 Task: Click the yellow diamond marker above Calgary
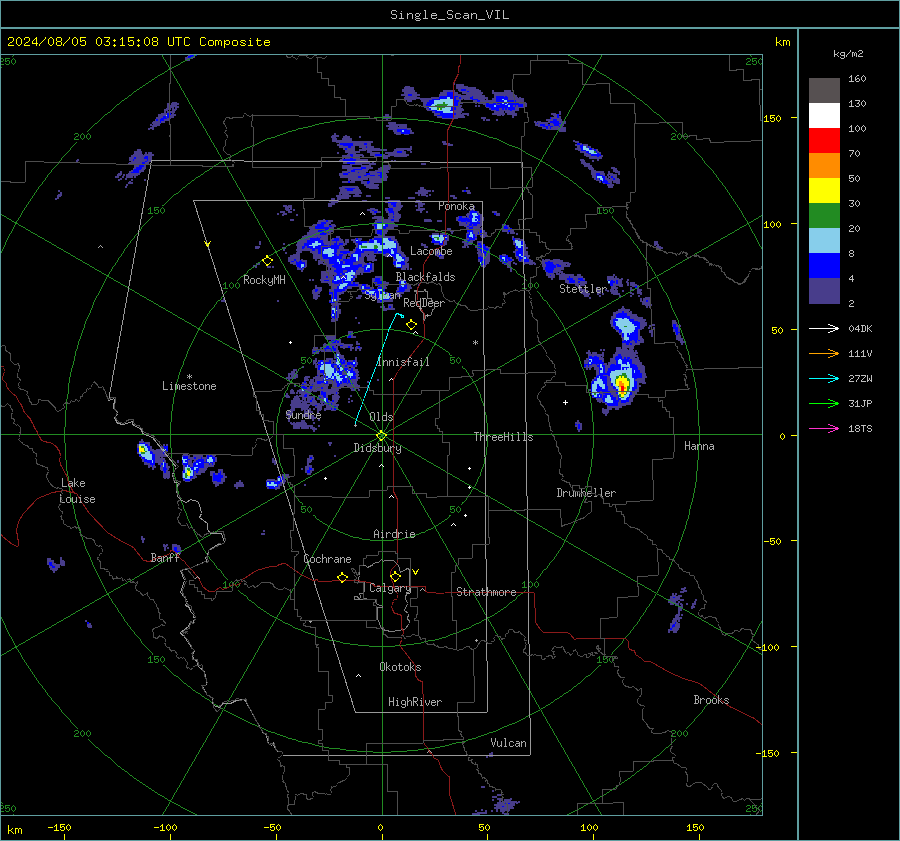coord(395,576)
